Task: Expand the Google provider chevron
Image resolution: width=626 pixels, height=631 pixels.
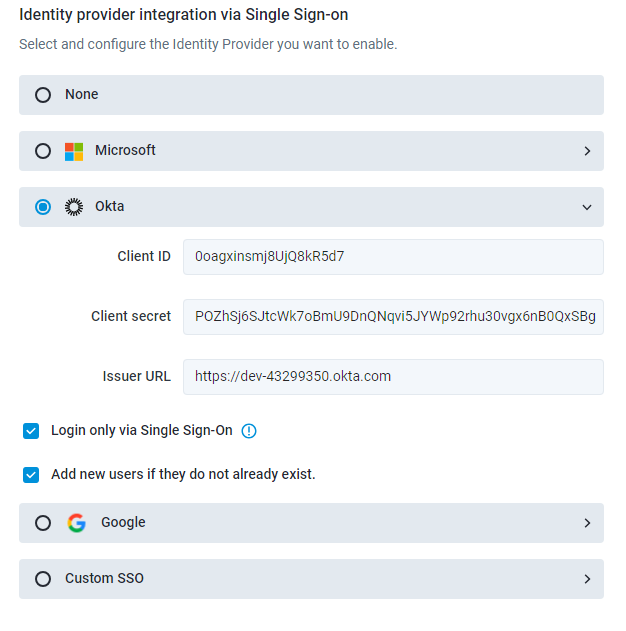Action: point(587,523)
